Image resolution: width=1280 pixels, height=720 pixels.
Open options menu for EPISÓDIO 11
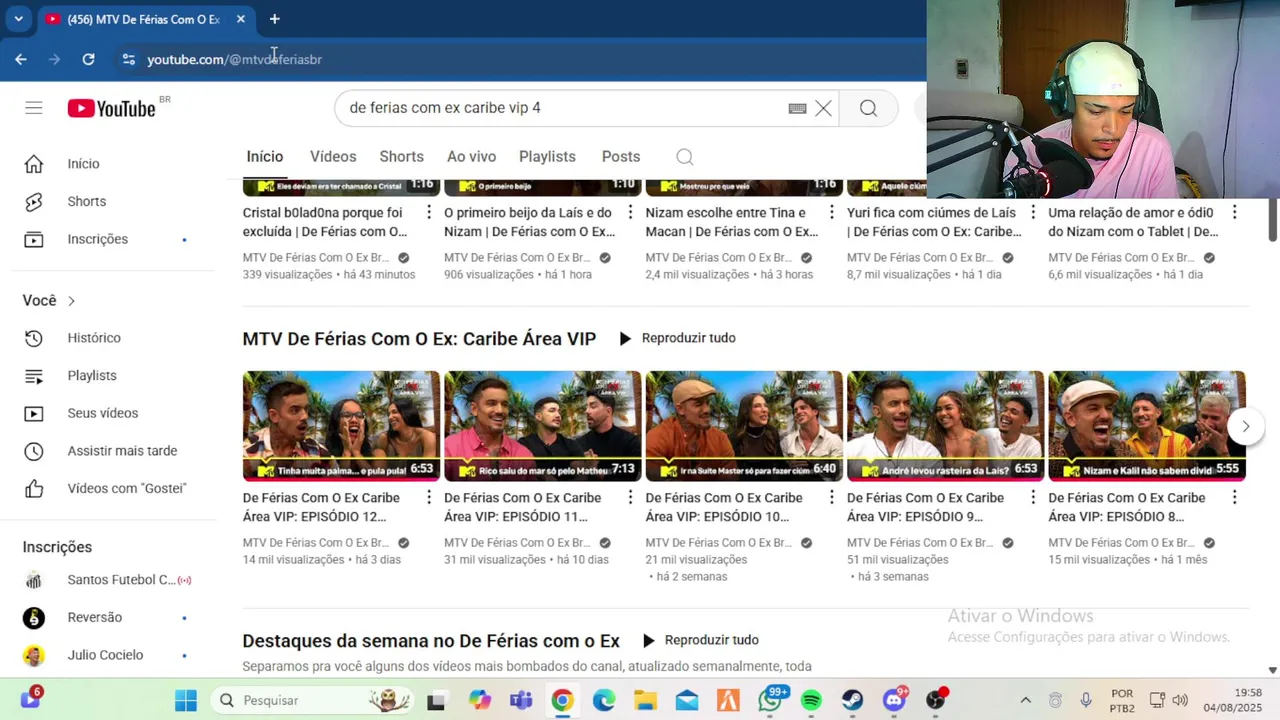point(630,497)
